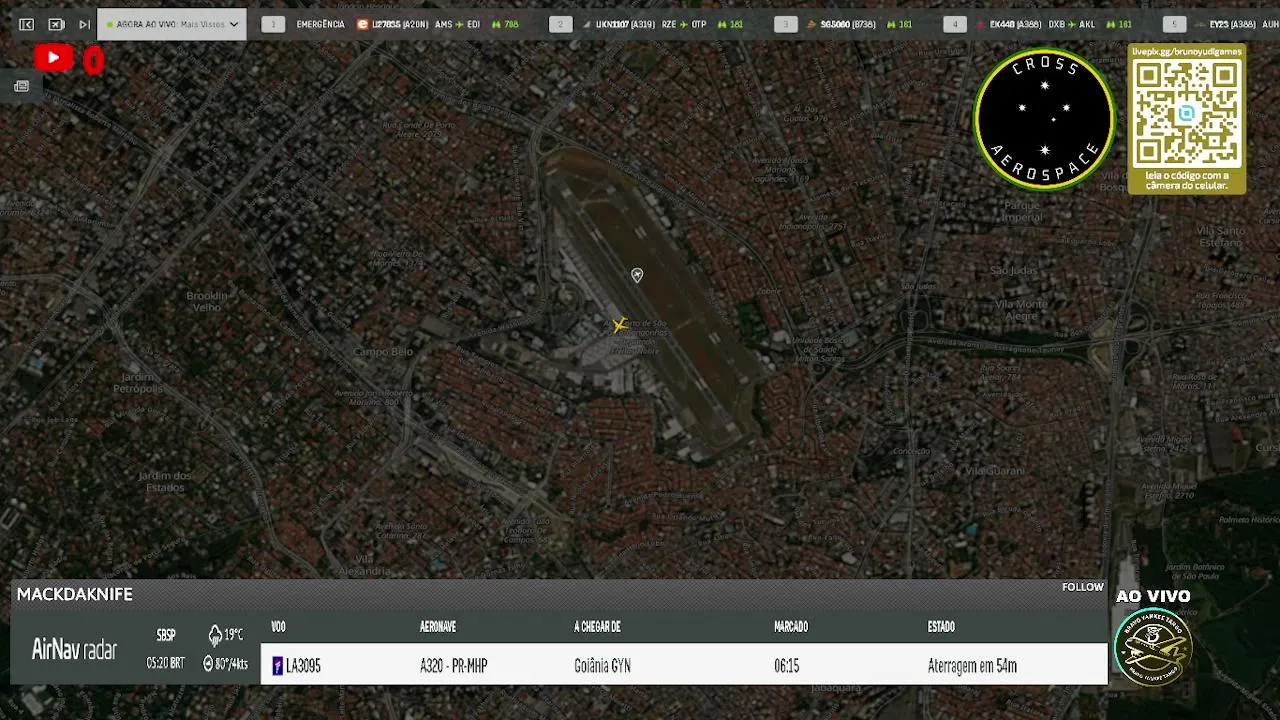Click the ESTADO column header
The width and height of the screenshot is (1280, 720).
point(941,627)
